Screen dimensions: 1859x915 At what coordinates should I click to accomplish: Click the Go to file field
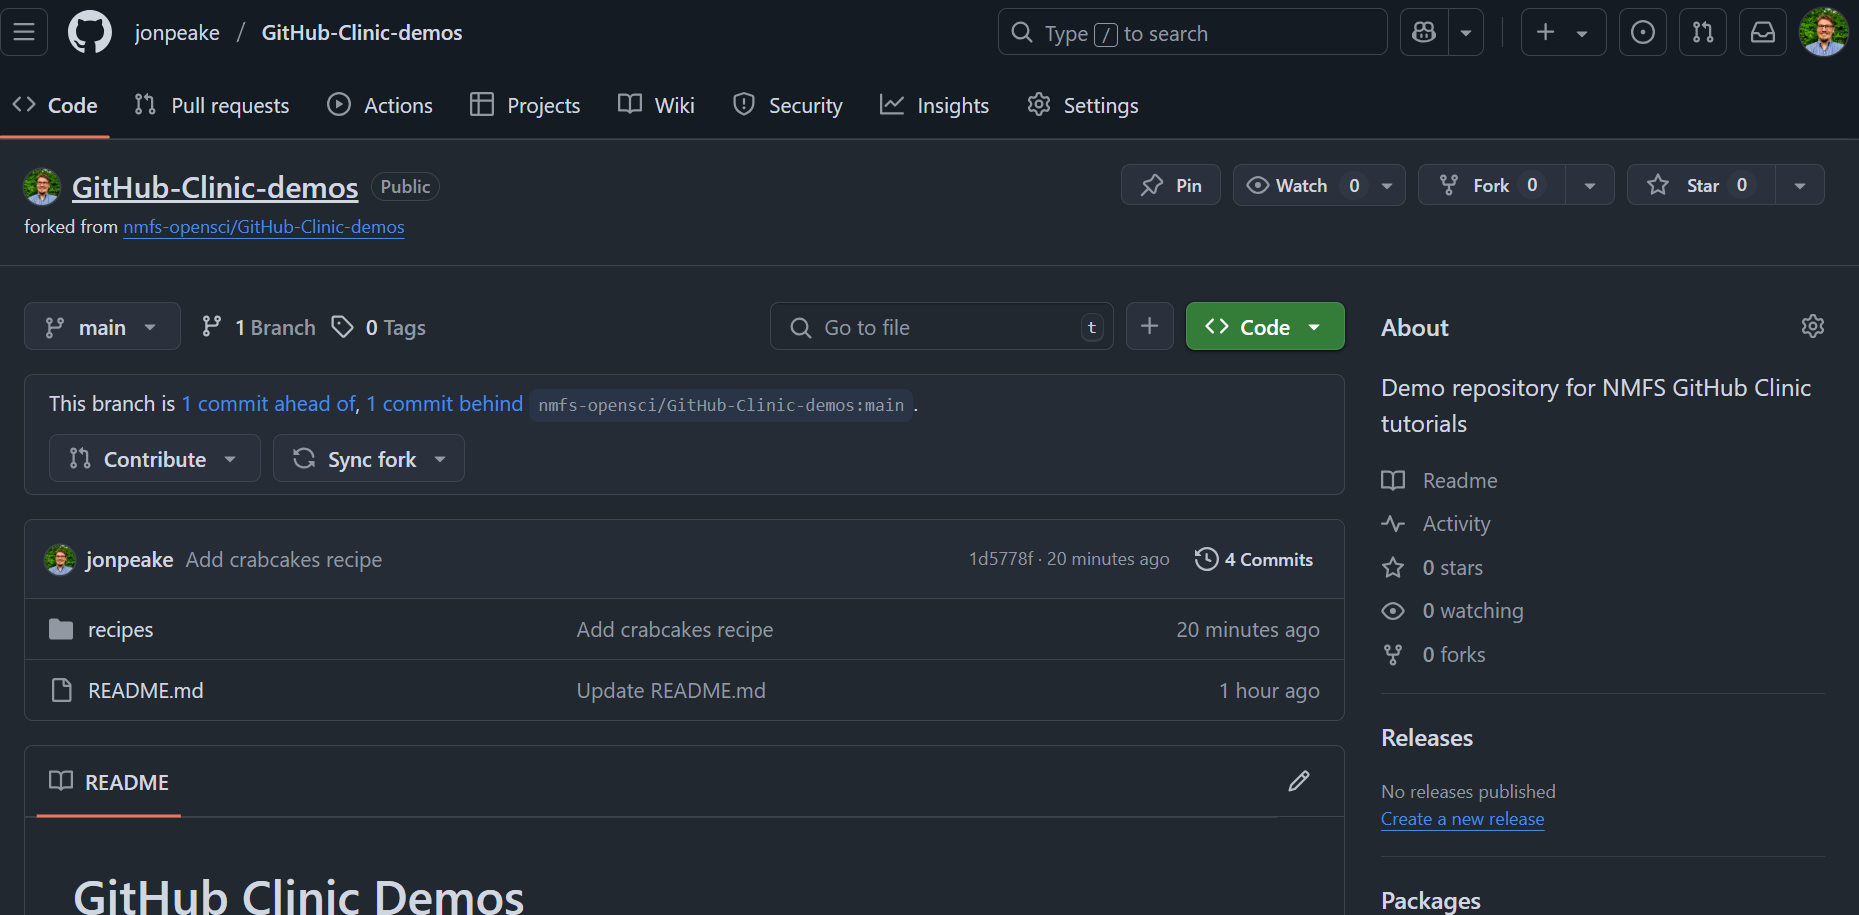tap(941, 326)
